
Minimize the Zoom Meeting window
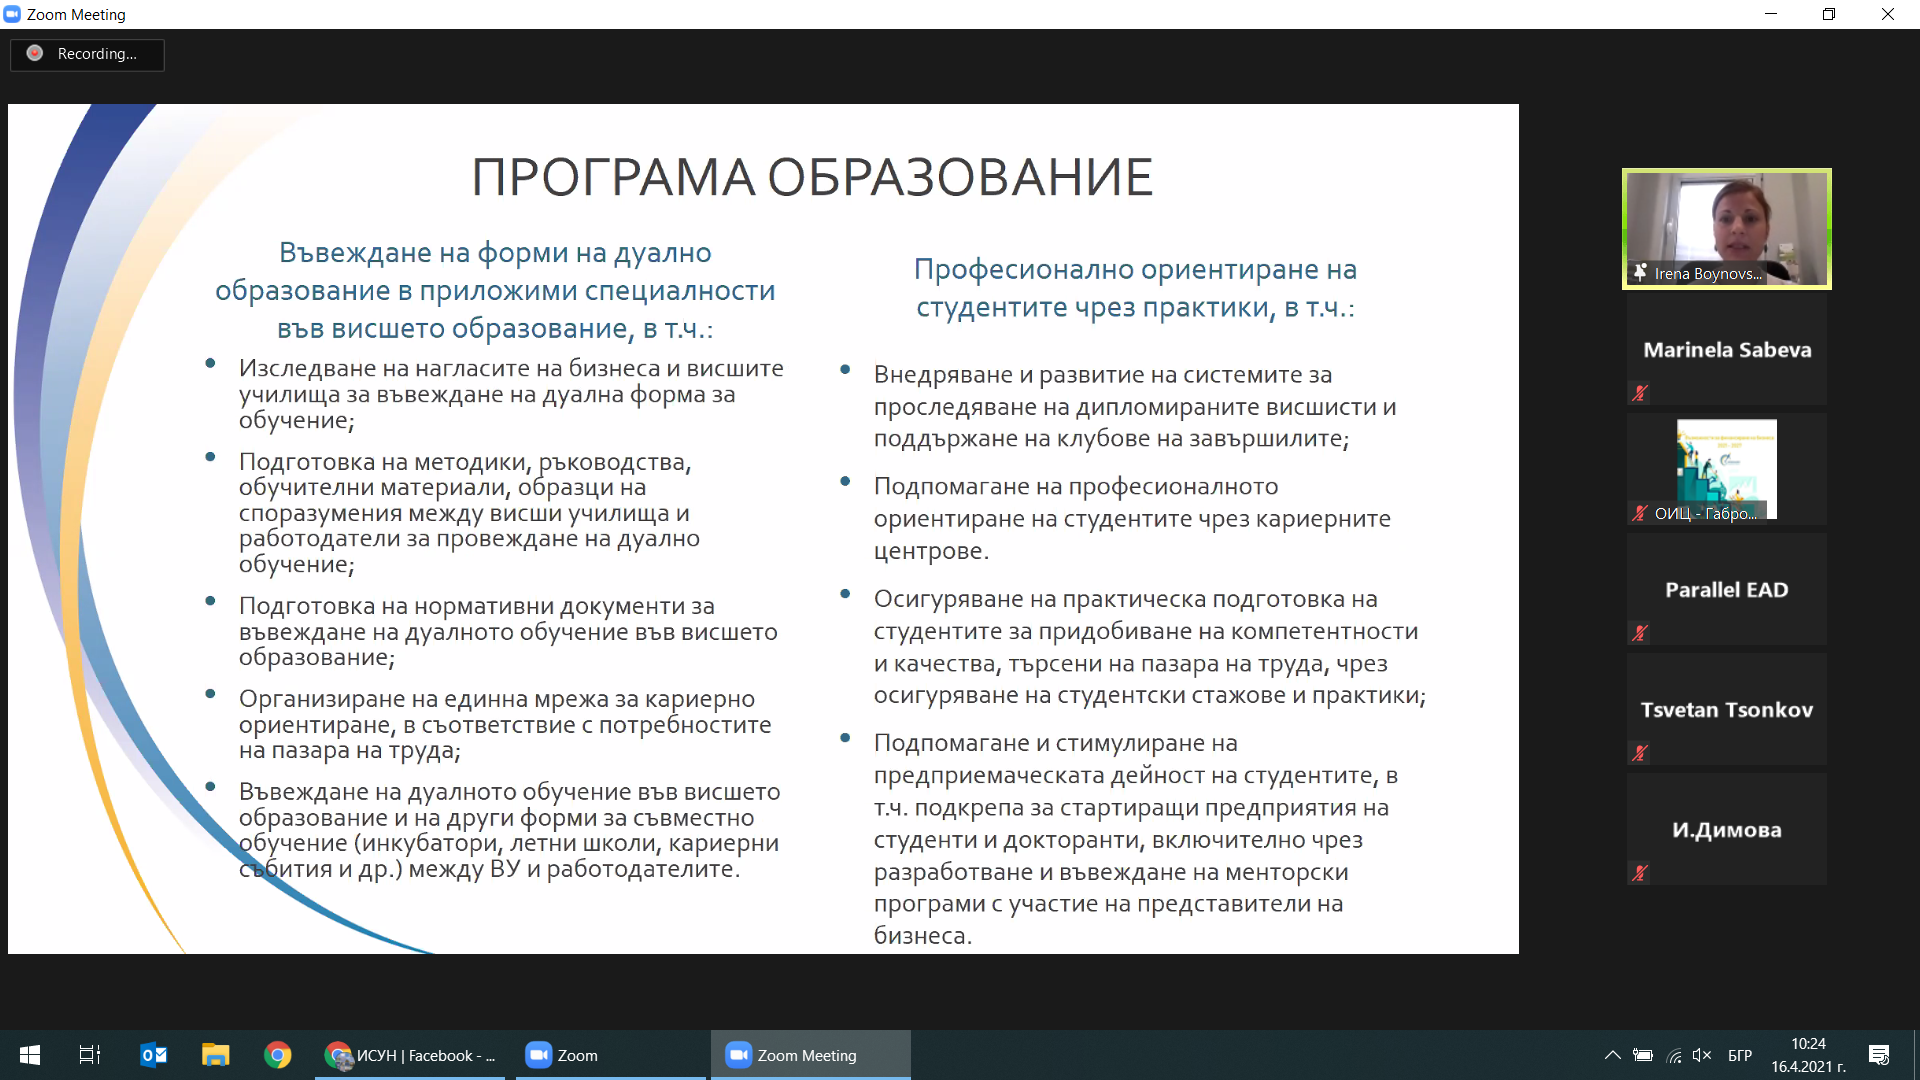tap(1771, 14)
